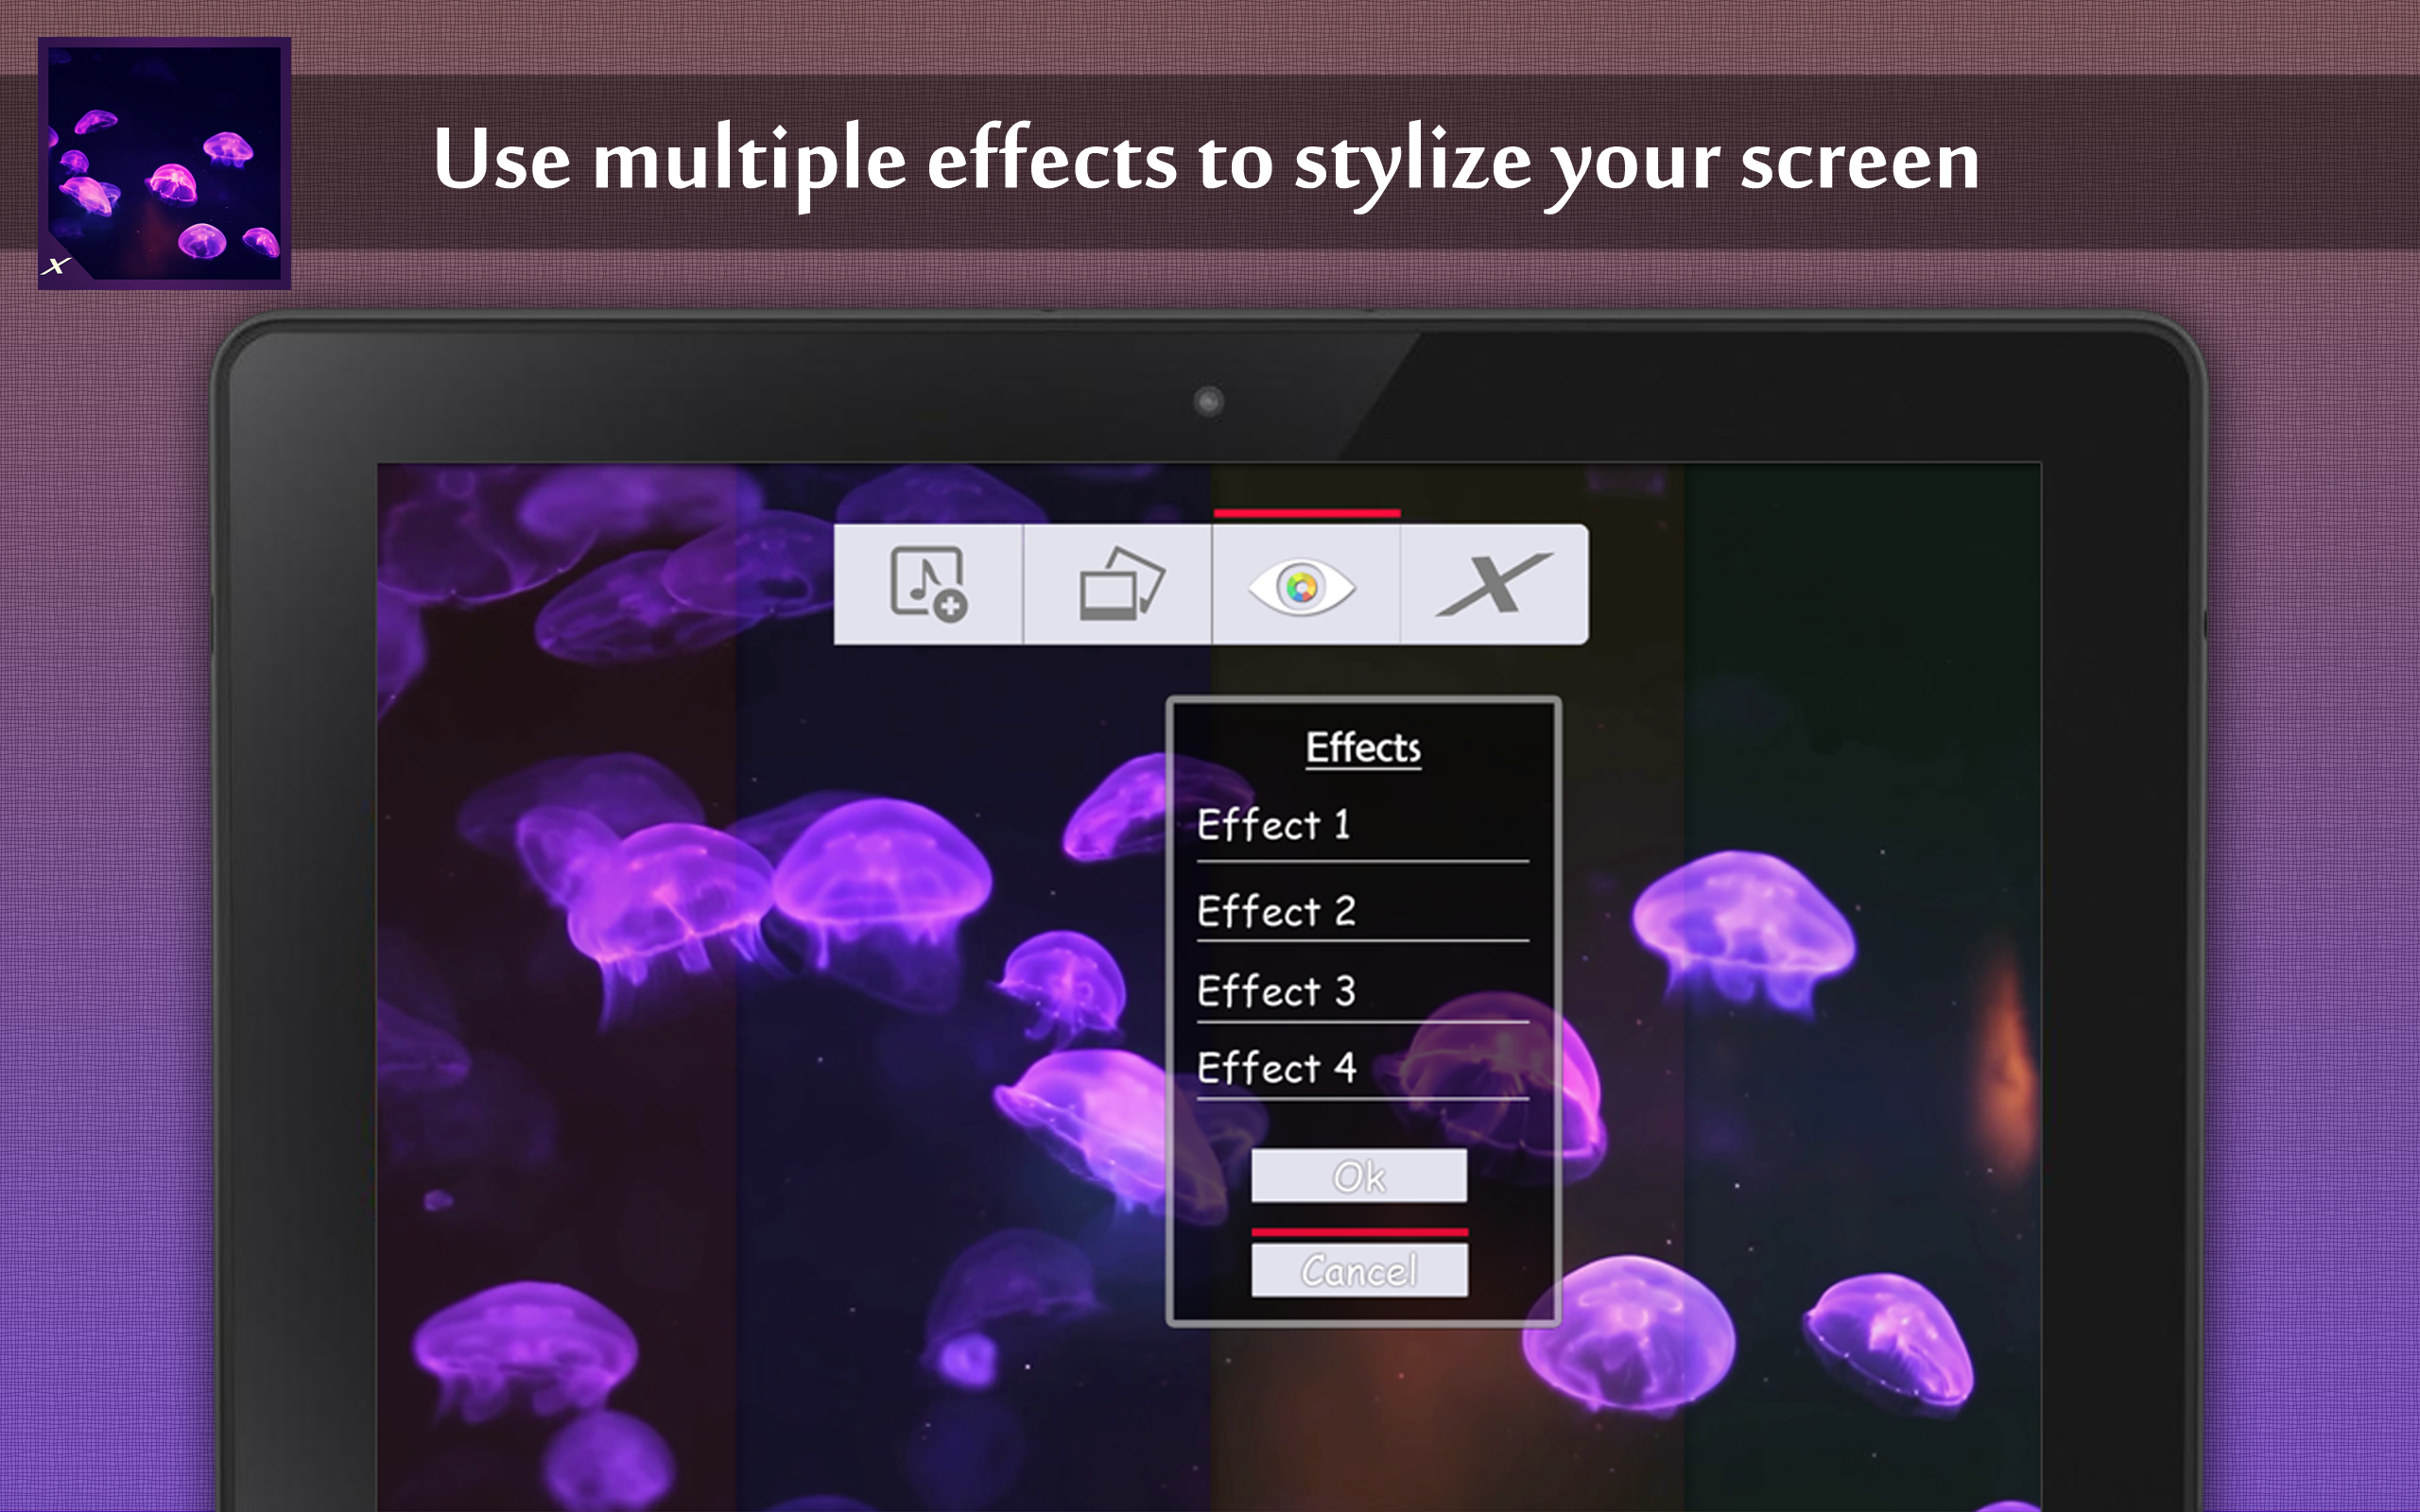Click the tablet's front camera lens
The width and height of the screenshot is (2420, 1512).
1208,402
